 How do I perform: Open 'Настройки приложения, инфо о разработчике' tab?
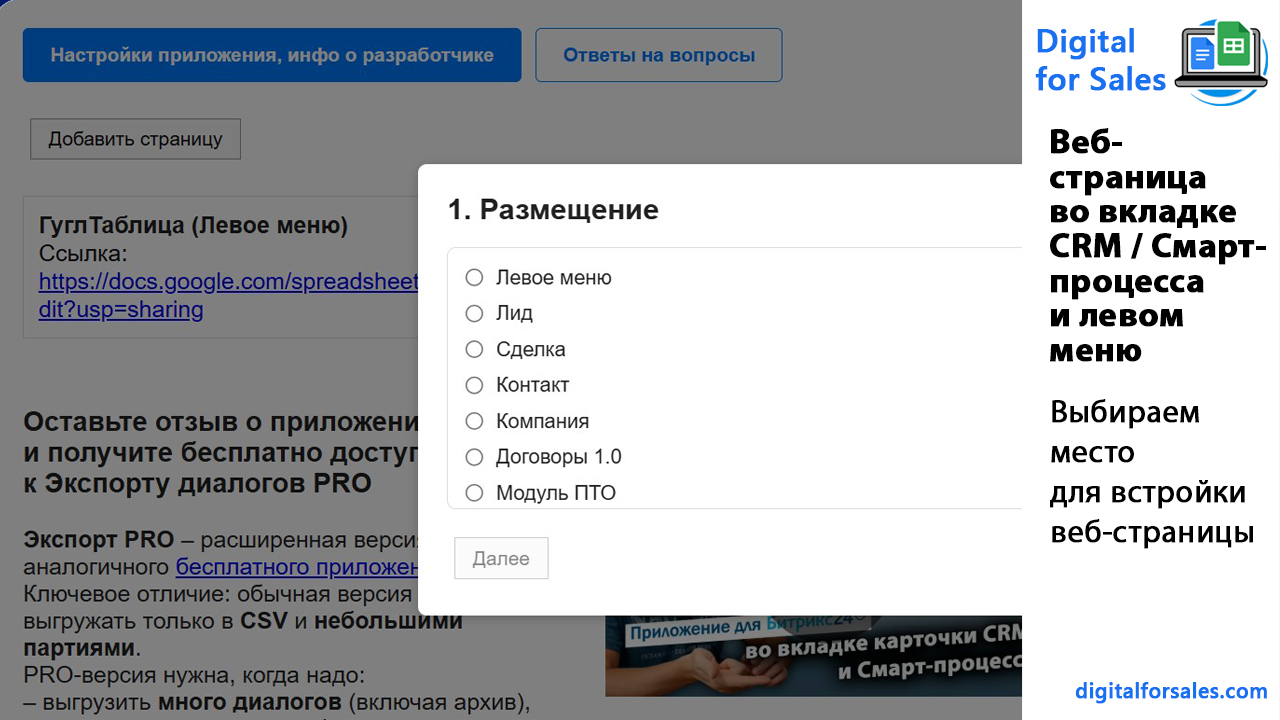(x=272, y=55)
